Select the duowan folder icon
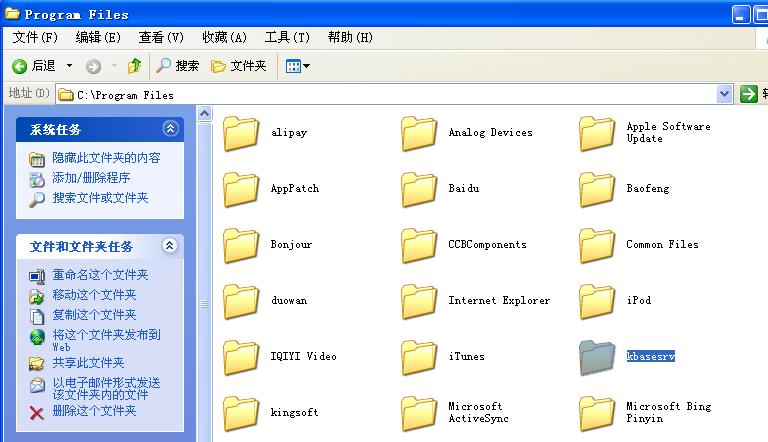 pyautogui.click(x=240, y=301)
